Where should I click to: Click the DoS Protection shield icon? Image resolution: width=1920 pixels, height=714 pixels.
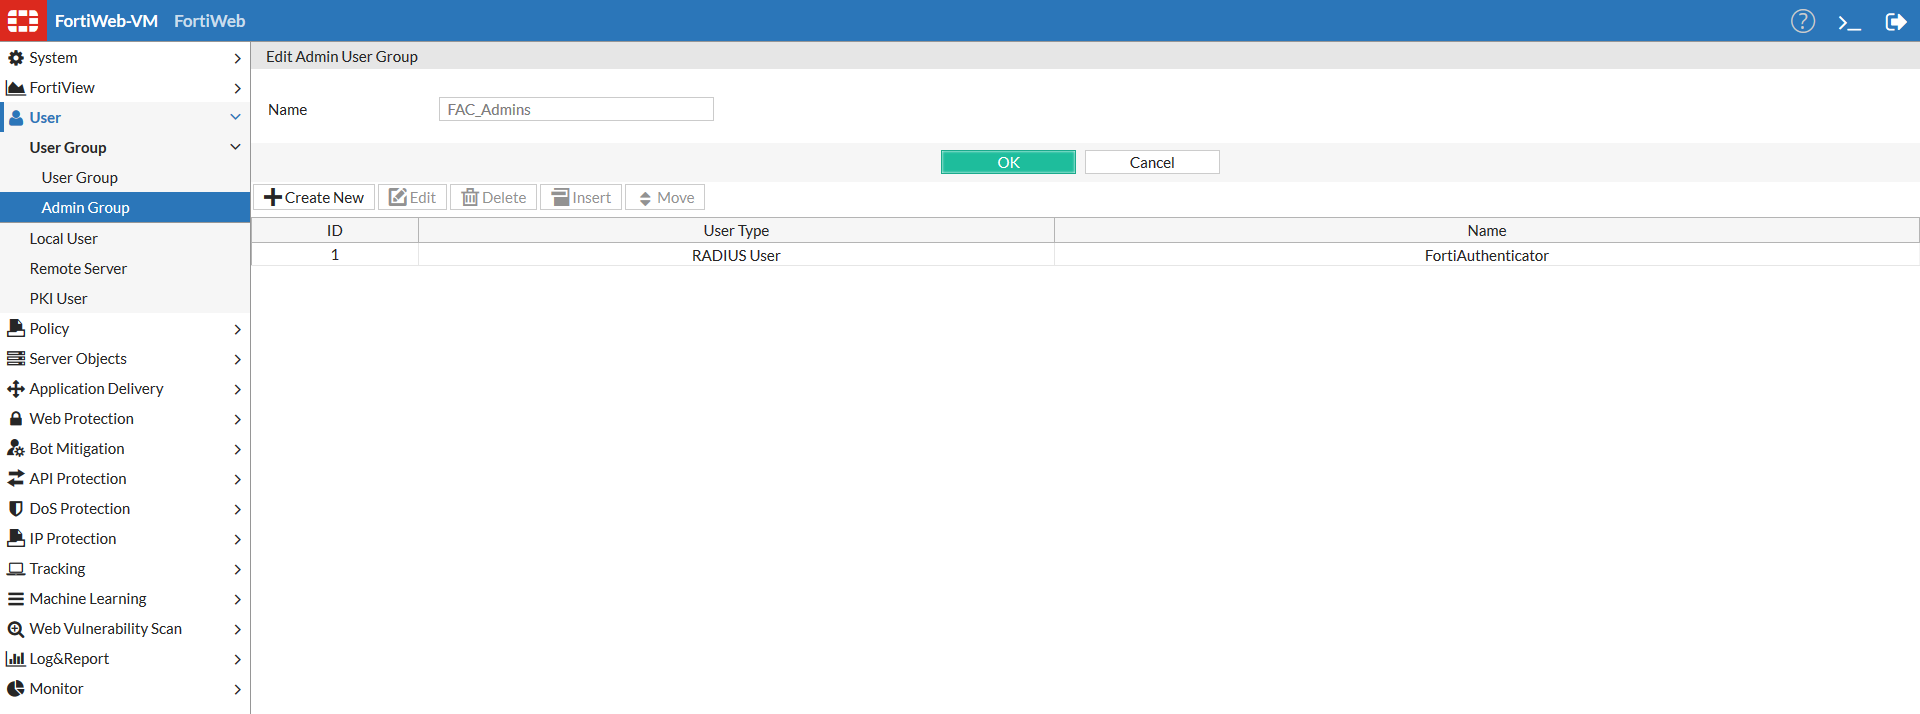click(x=16, y=508)
